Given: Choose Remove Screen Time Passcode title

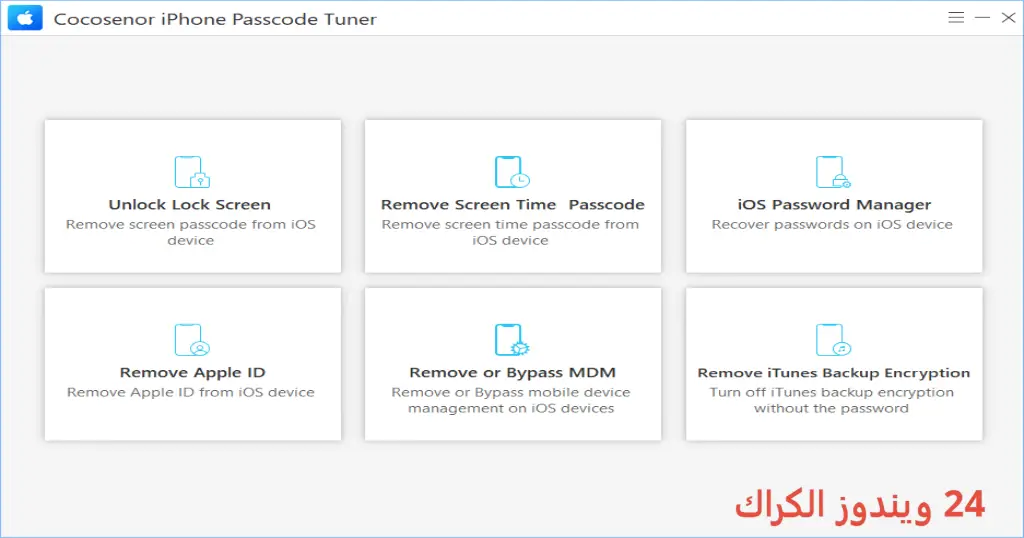Looking at the screenshot, I should 513,204.
